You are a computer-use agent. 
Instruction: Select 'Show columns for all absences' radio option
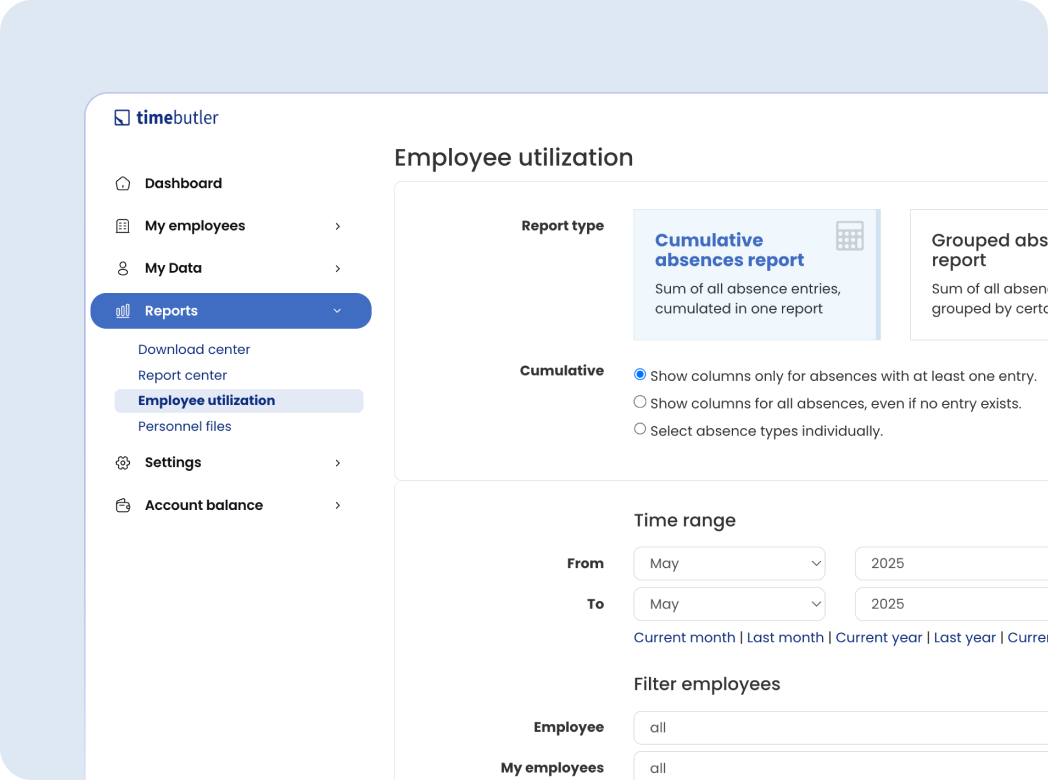640,402
